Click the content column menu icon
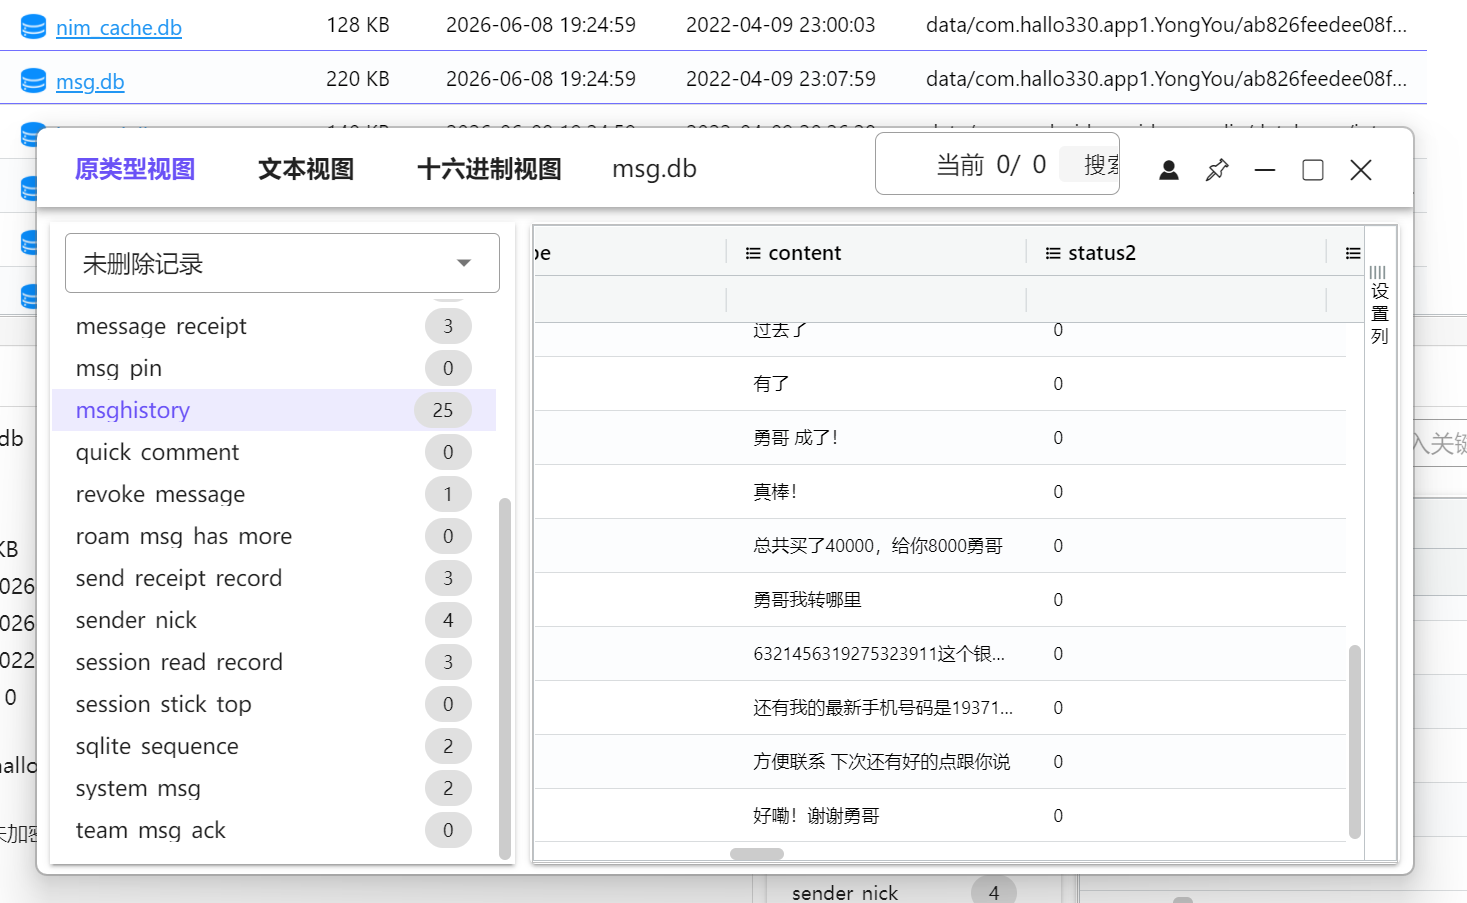This screenshot has width=1467, height=903. click(x=753, y=254)
